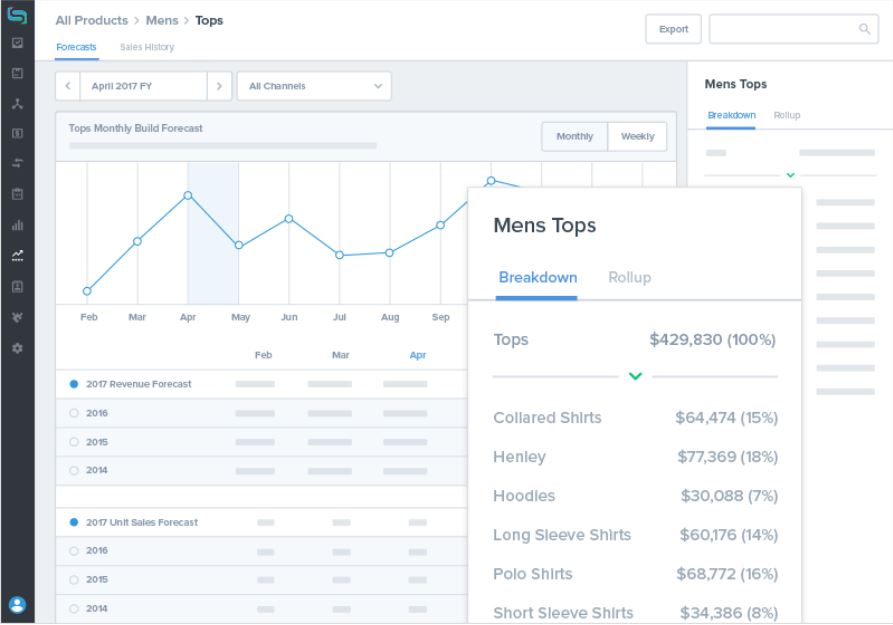Click the Sep data point on chart
This screenshot has width=893, height=625.
tap(440, 225)
